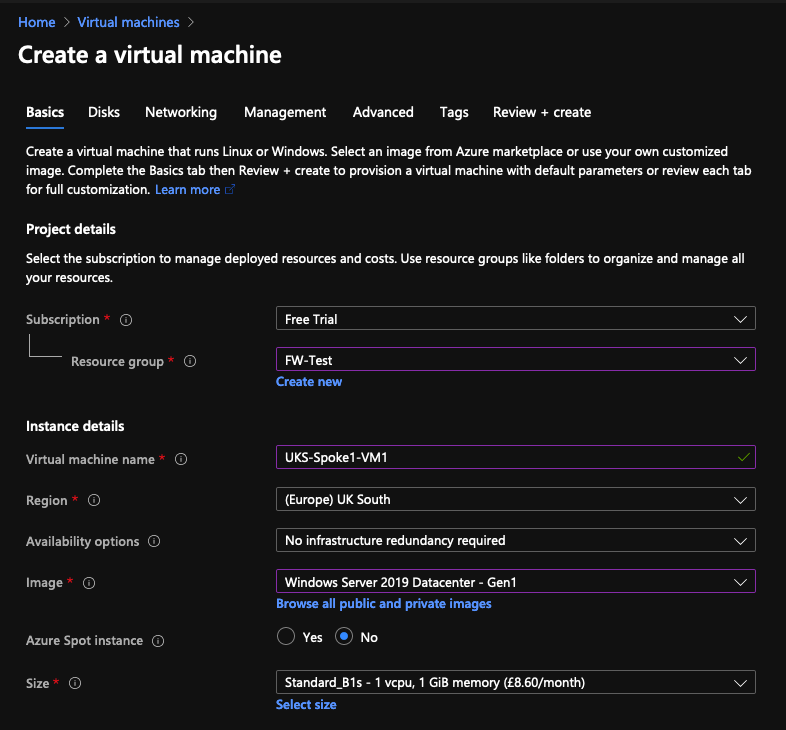Go to Virtual machines in the breadcrumb
The height and width of the screenshot is (730, 786).
(x=128, y=22)
